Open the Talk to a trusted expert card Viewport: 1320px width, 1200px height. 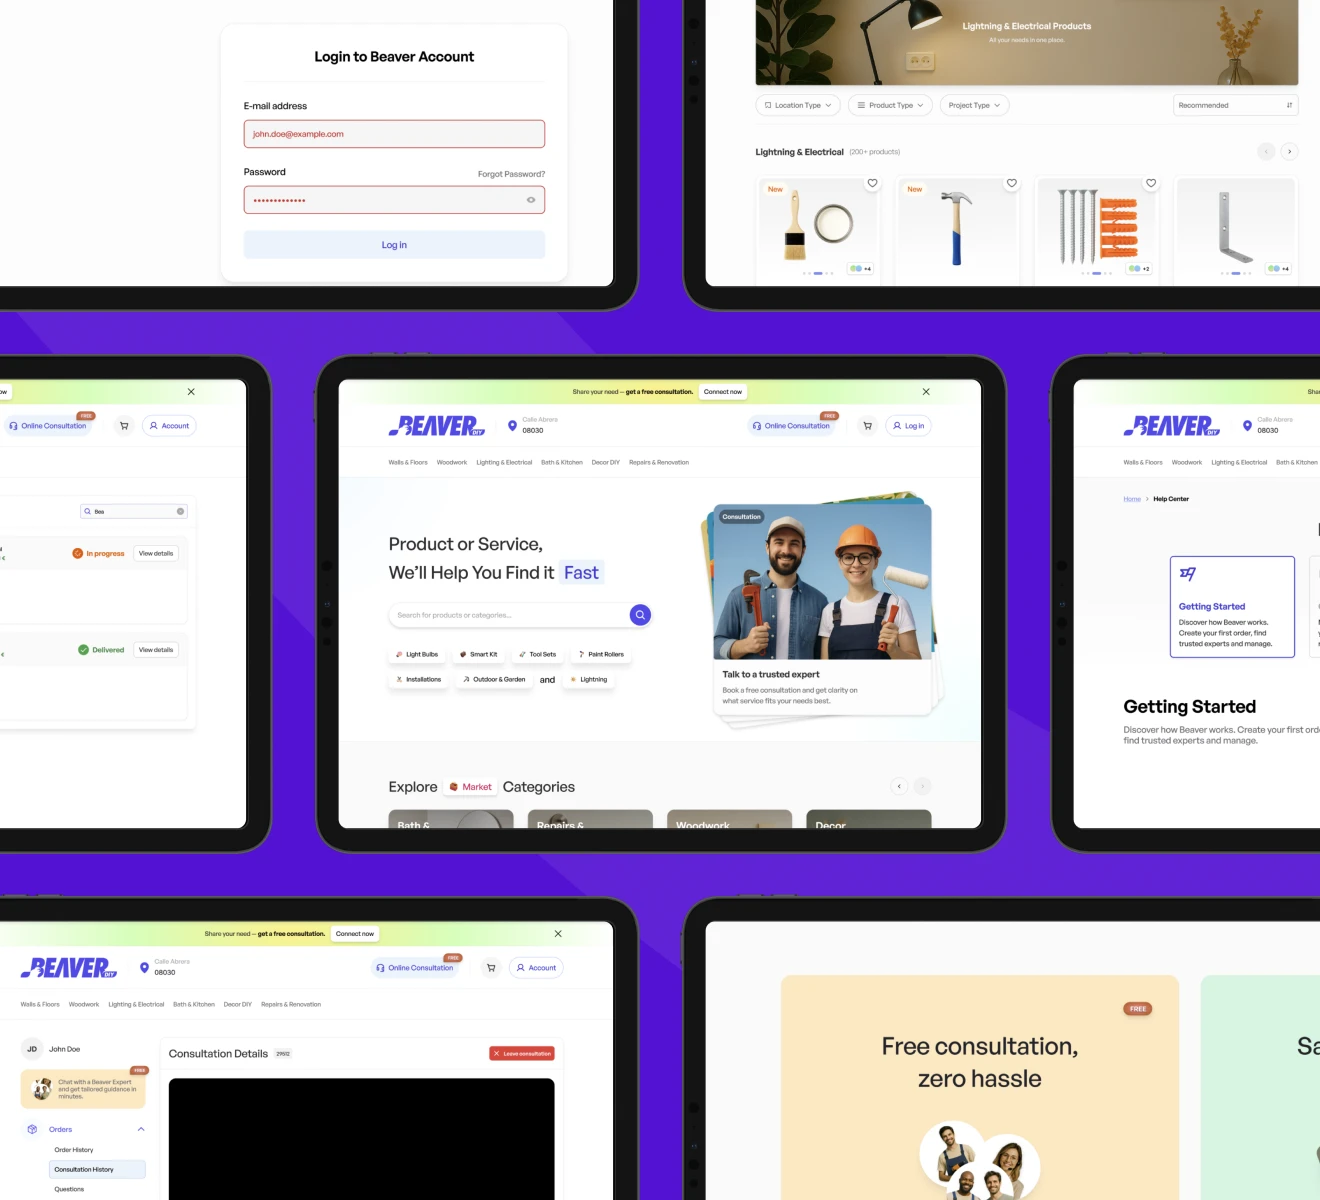click(823, 610)
